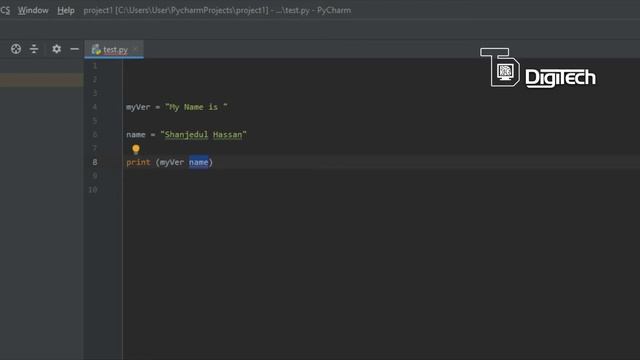This screenshot has width=640, height=360.
Task: Click the name variable on line 6
Action: (x=136, y=134)
